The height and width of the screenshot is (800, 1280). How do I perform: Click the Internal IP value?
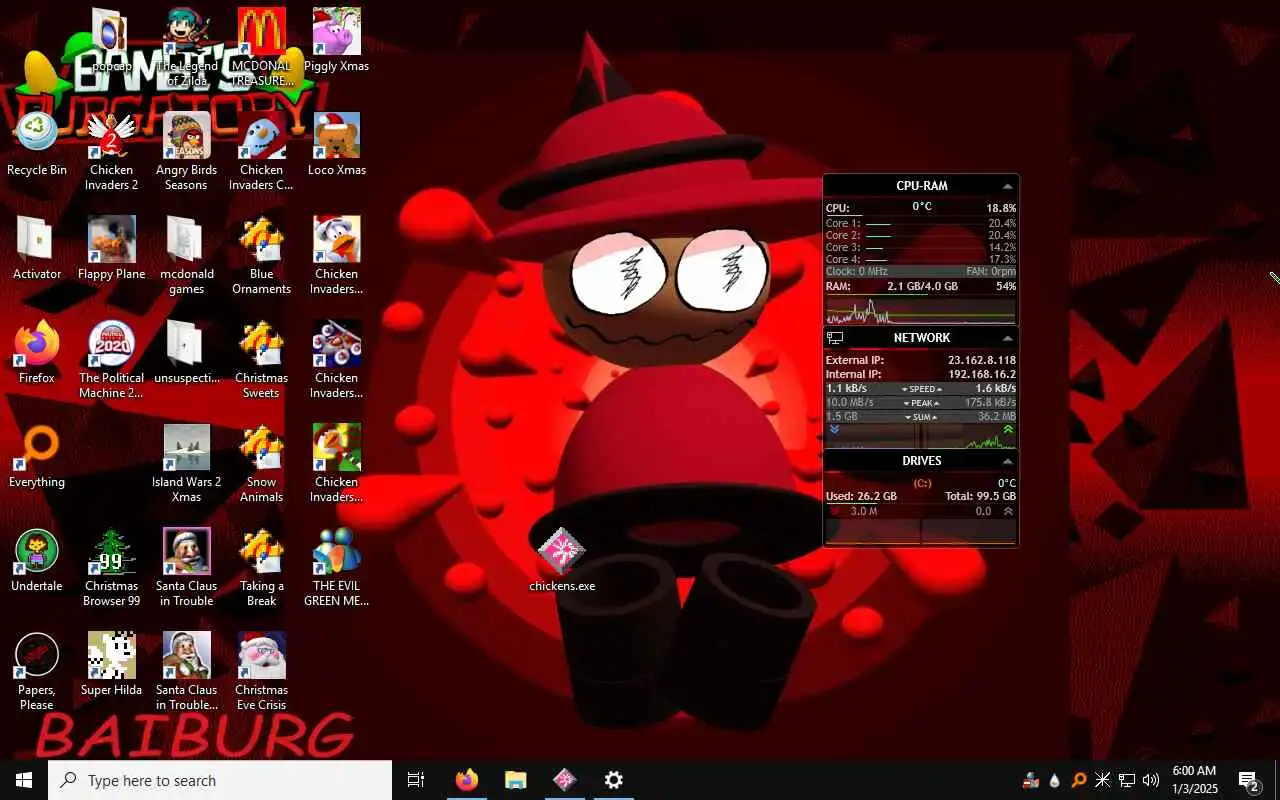[982, 374]
